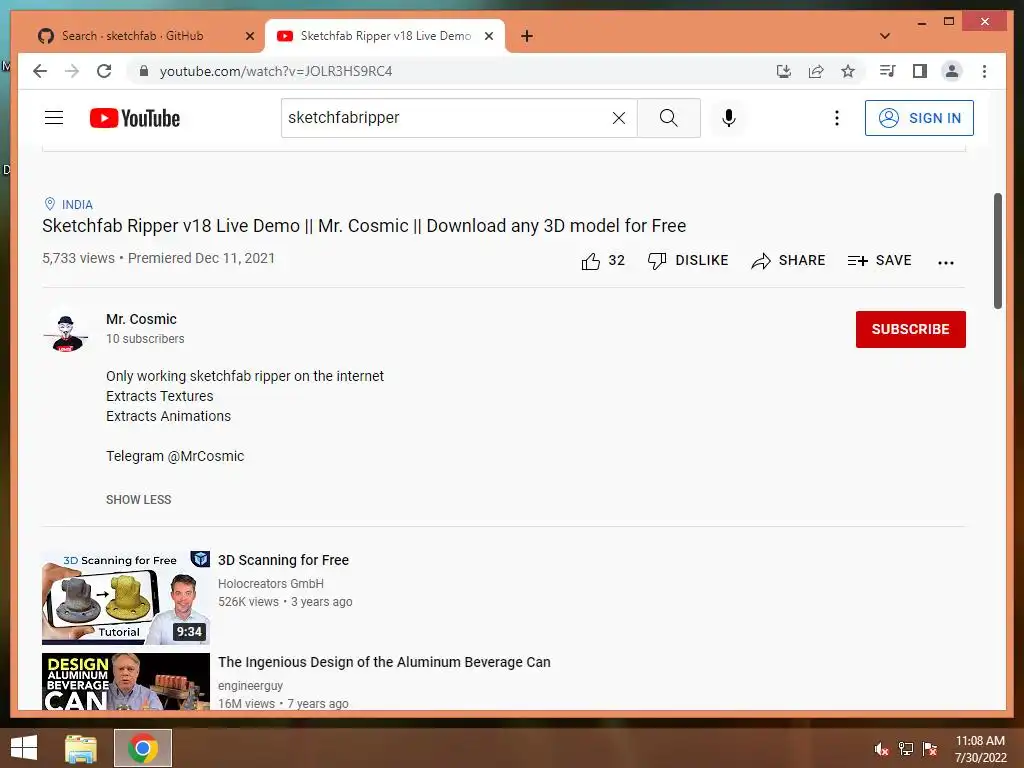Subscribe to Mr. Cosmic channel
The width and height of the screenshot is (1024, 768).
910,329
